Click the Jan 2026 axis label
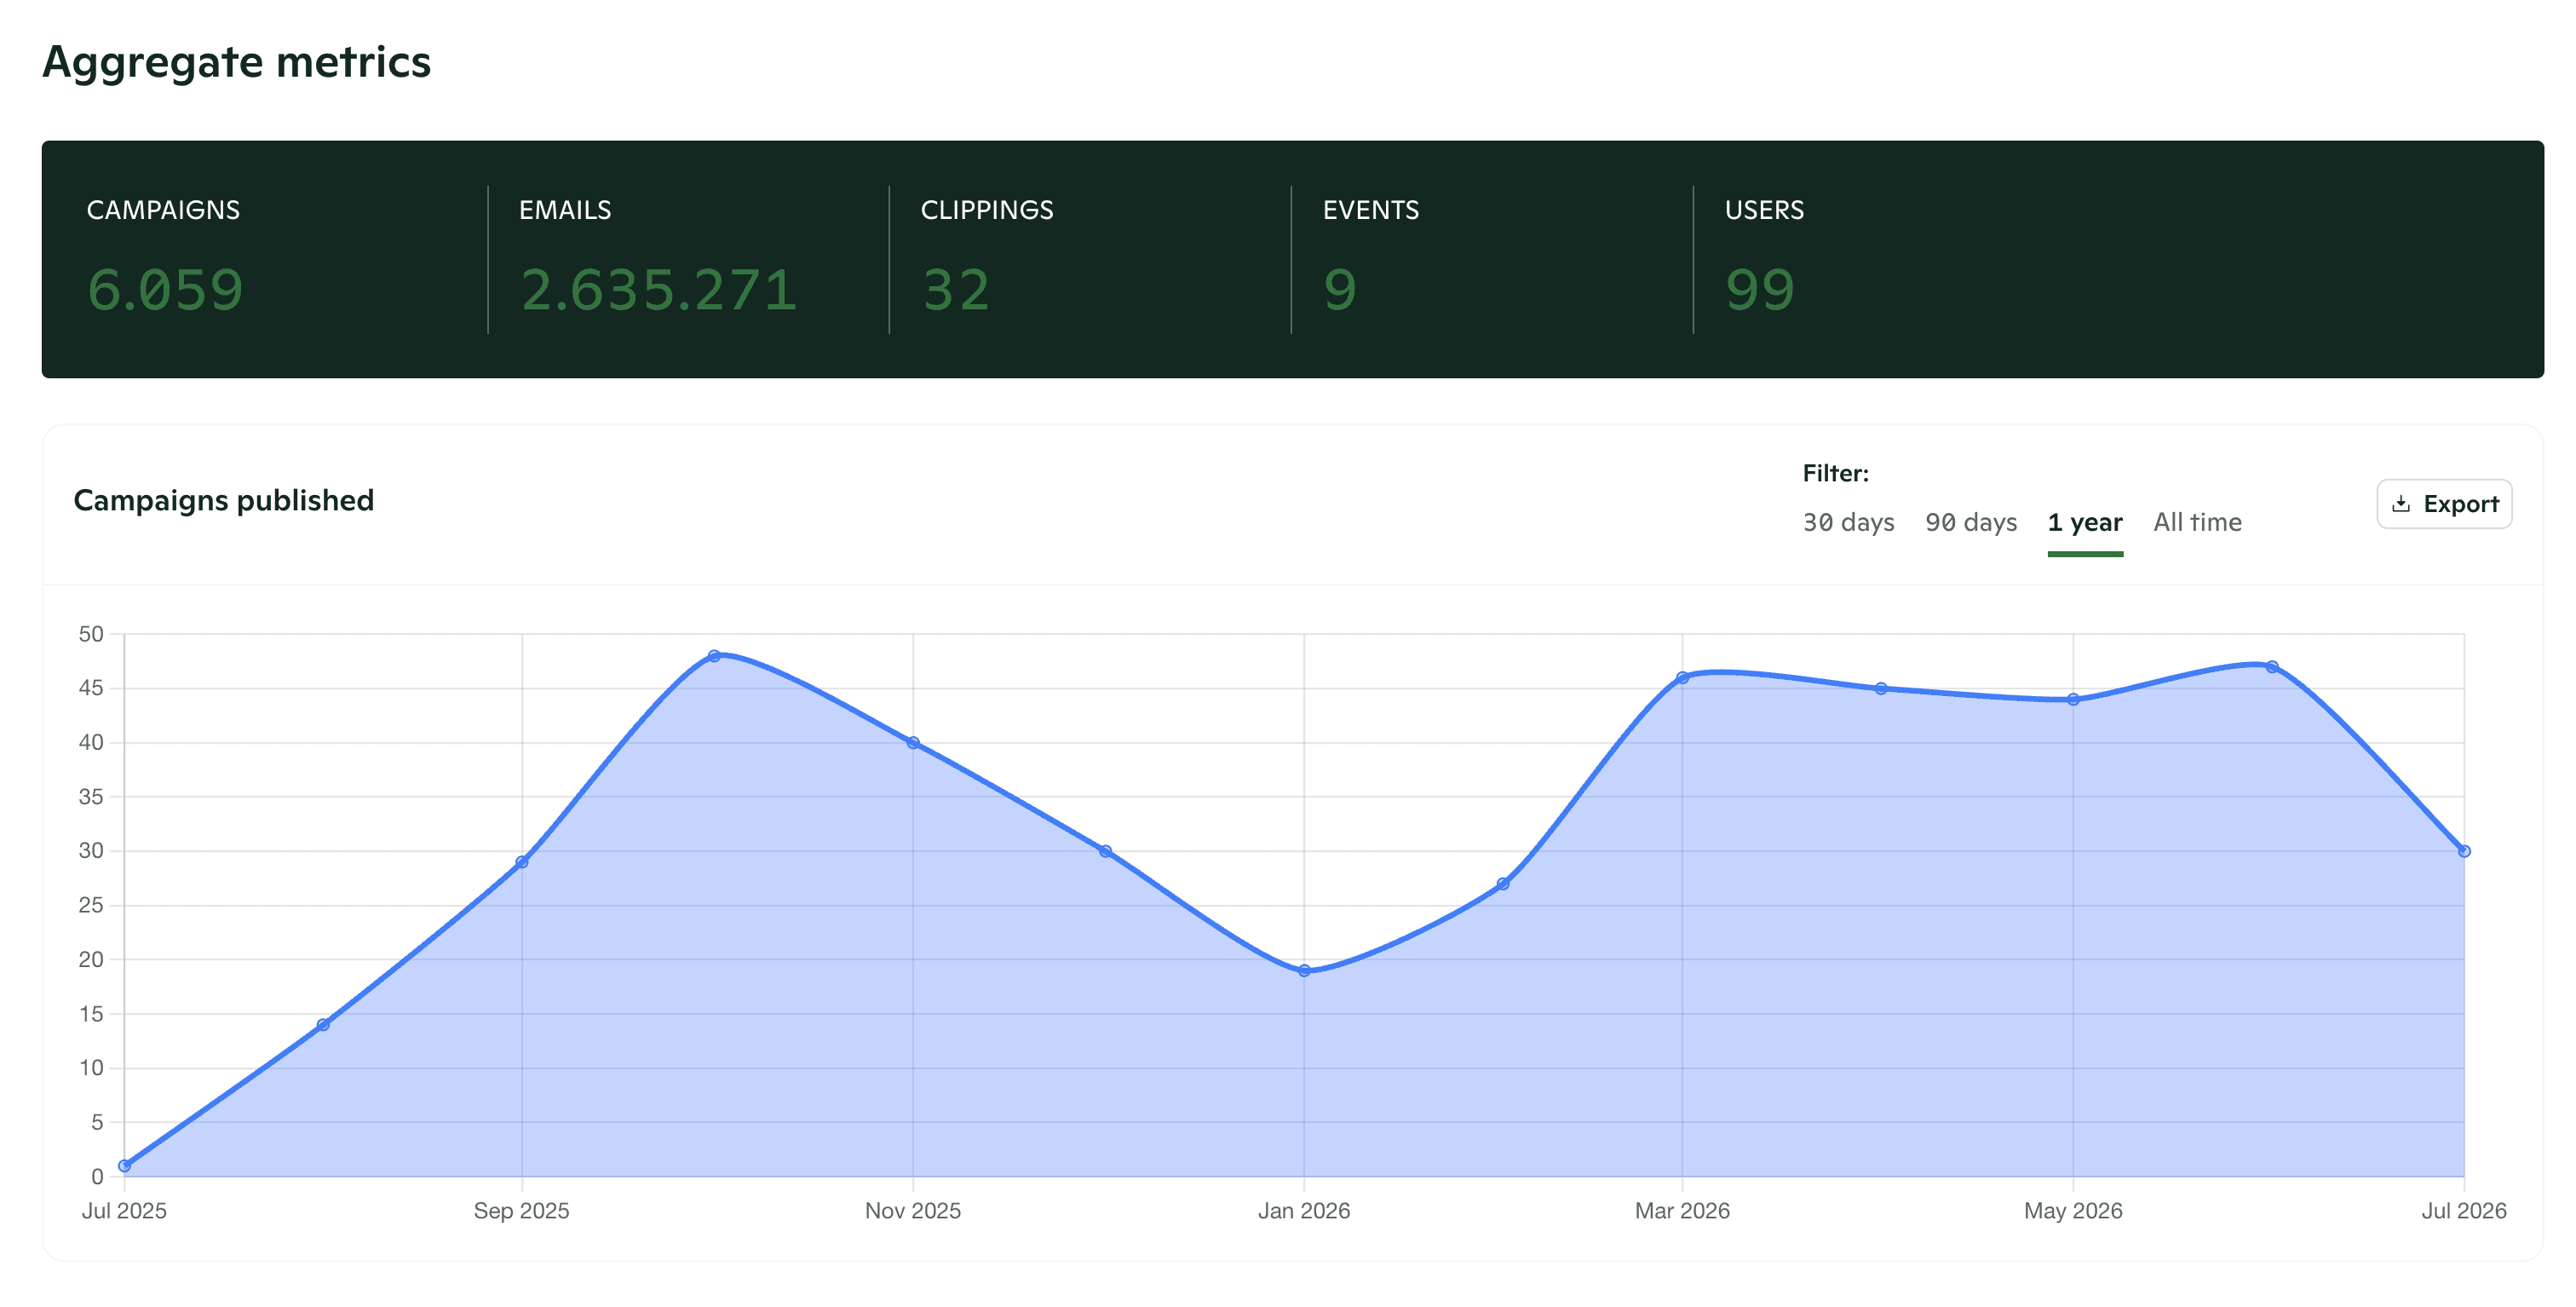This screenshot has height=1307, width=2576. 1304,1211
